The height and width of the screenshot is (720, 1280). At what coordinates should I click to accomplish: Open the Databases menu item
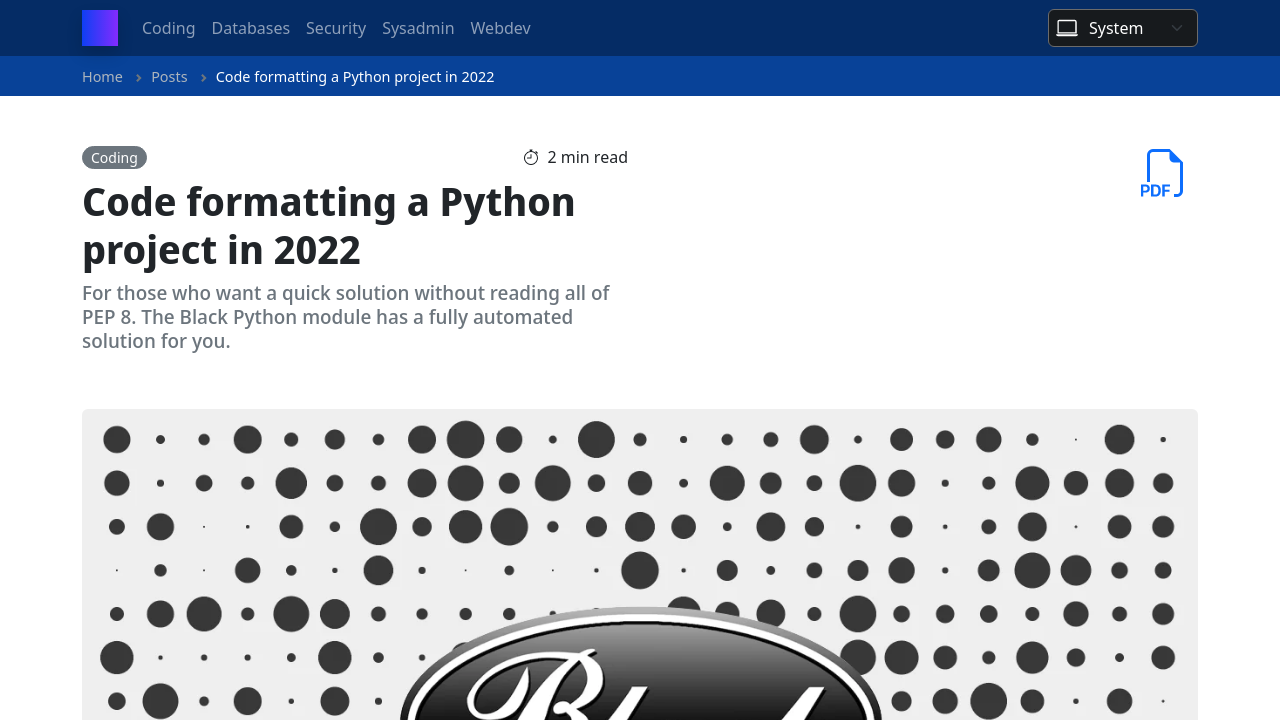pos(250,28)
